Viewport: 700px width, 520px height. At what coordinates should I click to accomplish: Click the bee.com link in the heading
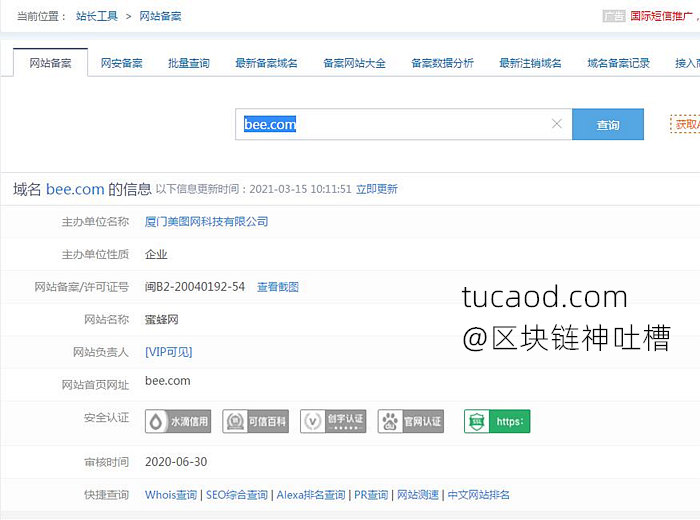(75, 189)
